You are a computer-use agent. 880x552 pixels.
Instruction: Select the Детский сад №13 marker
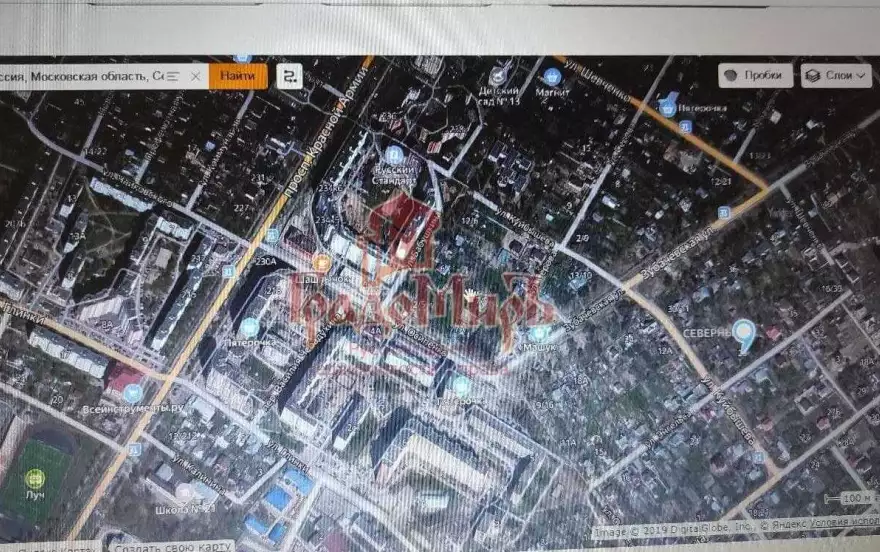[x=497, y=77]
